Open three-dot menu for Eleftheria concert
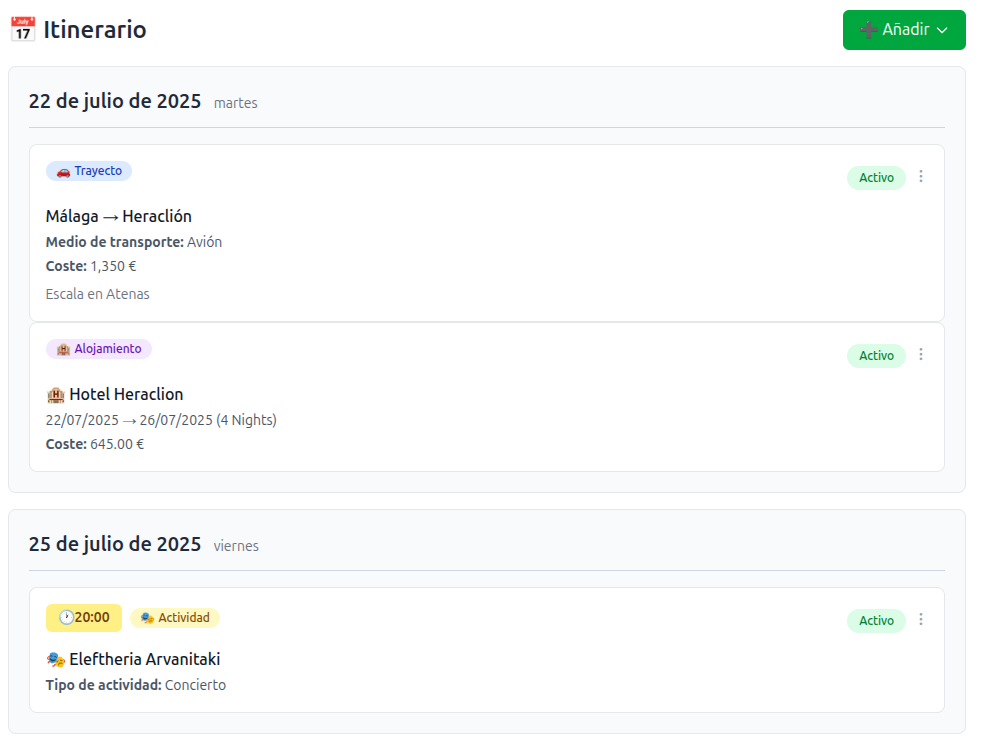Image resolution: width=982 pixels, height=741 pixels. point(921,620)
